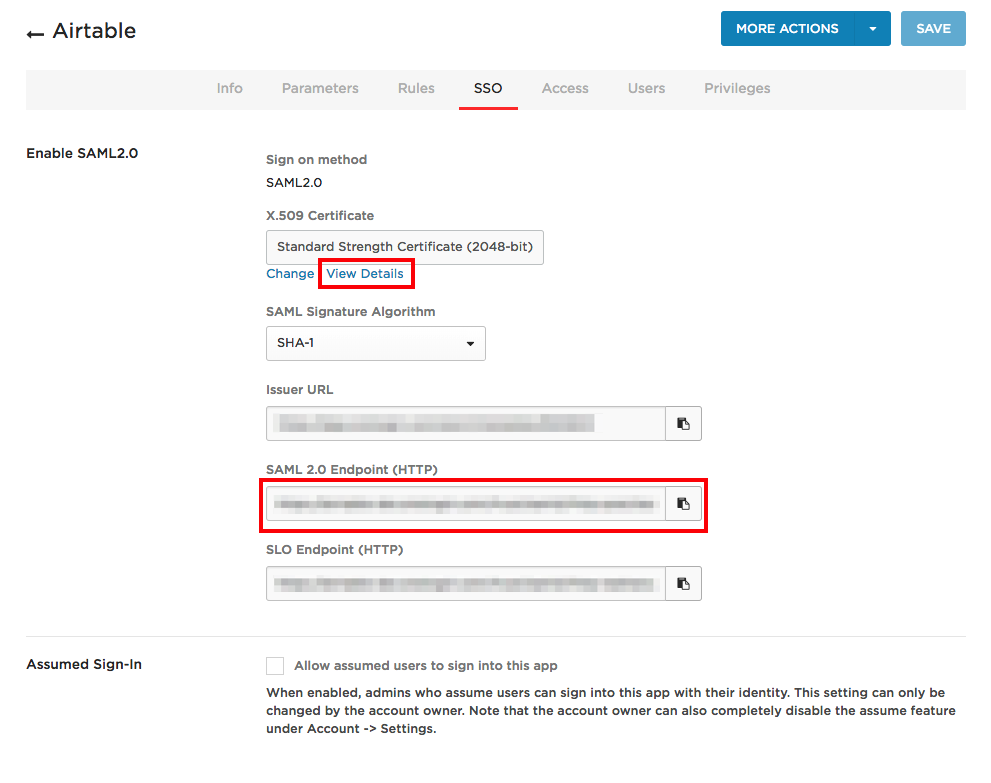Select the SSO tab
The image size is (991, 783).
(x=488, y=88)
